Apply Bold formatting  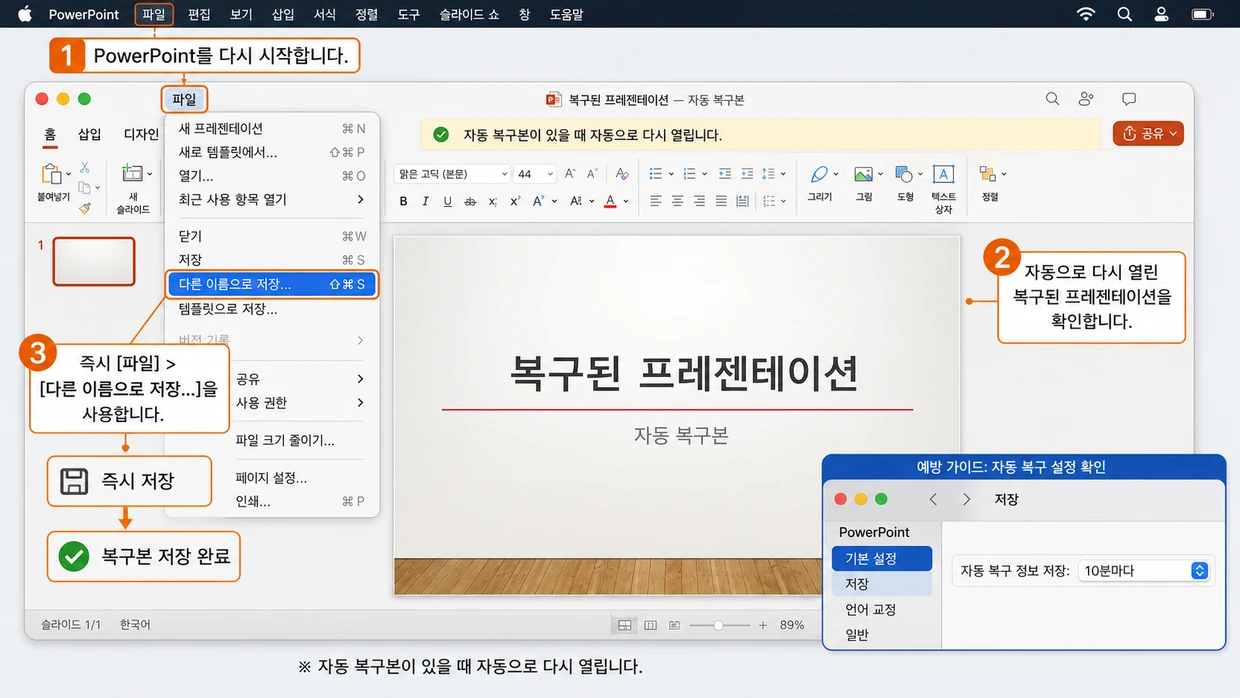404,201
